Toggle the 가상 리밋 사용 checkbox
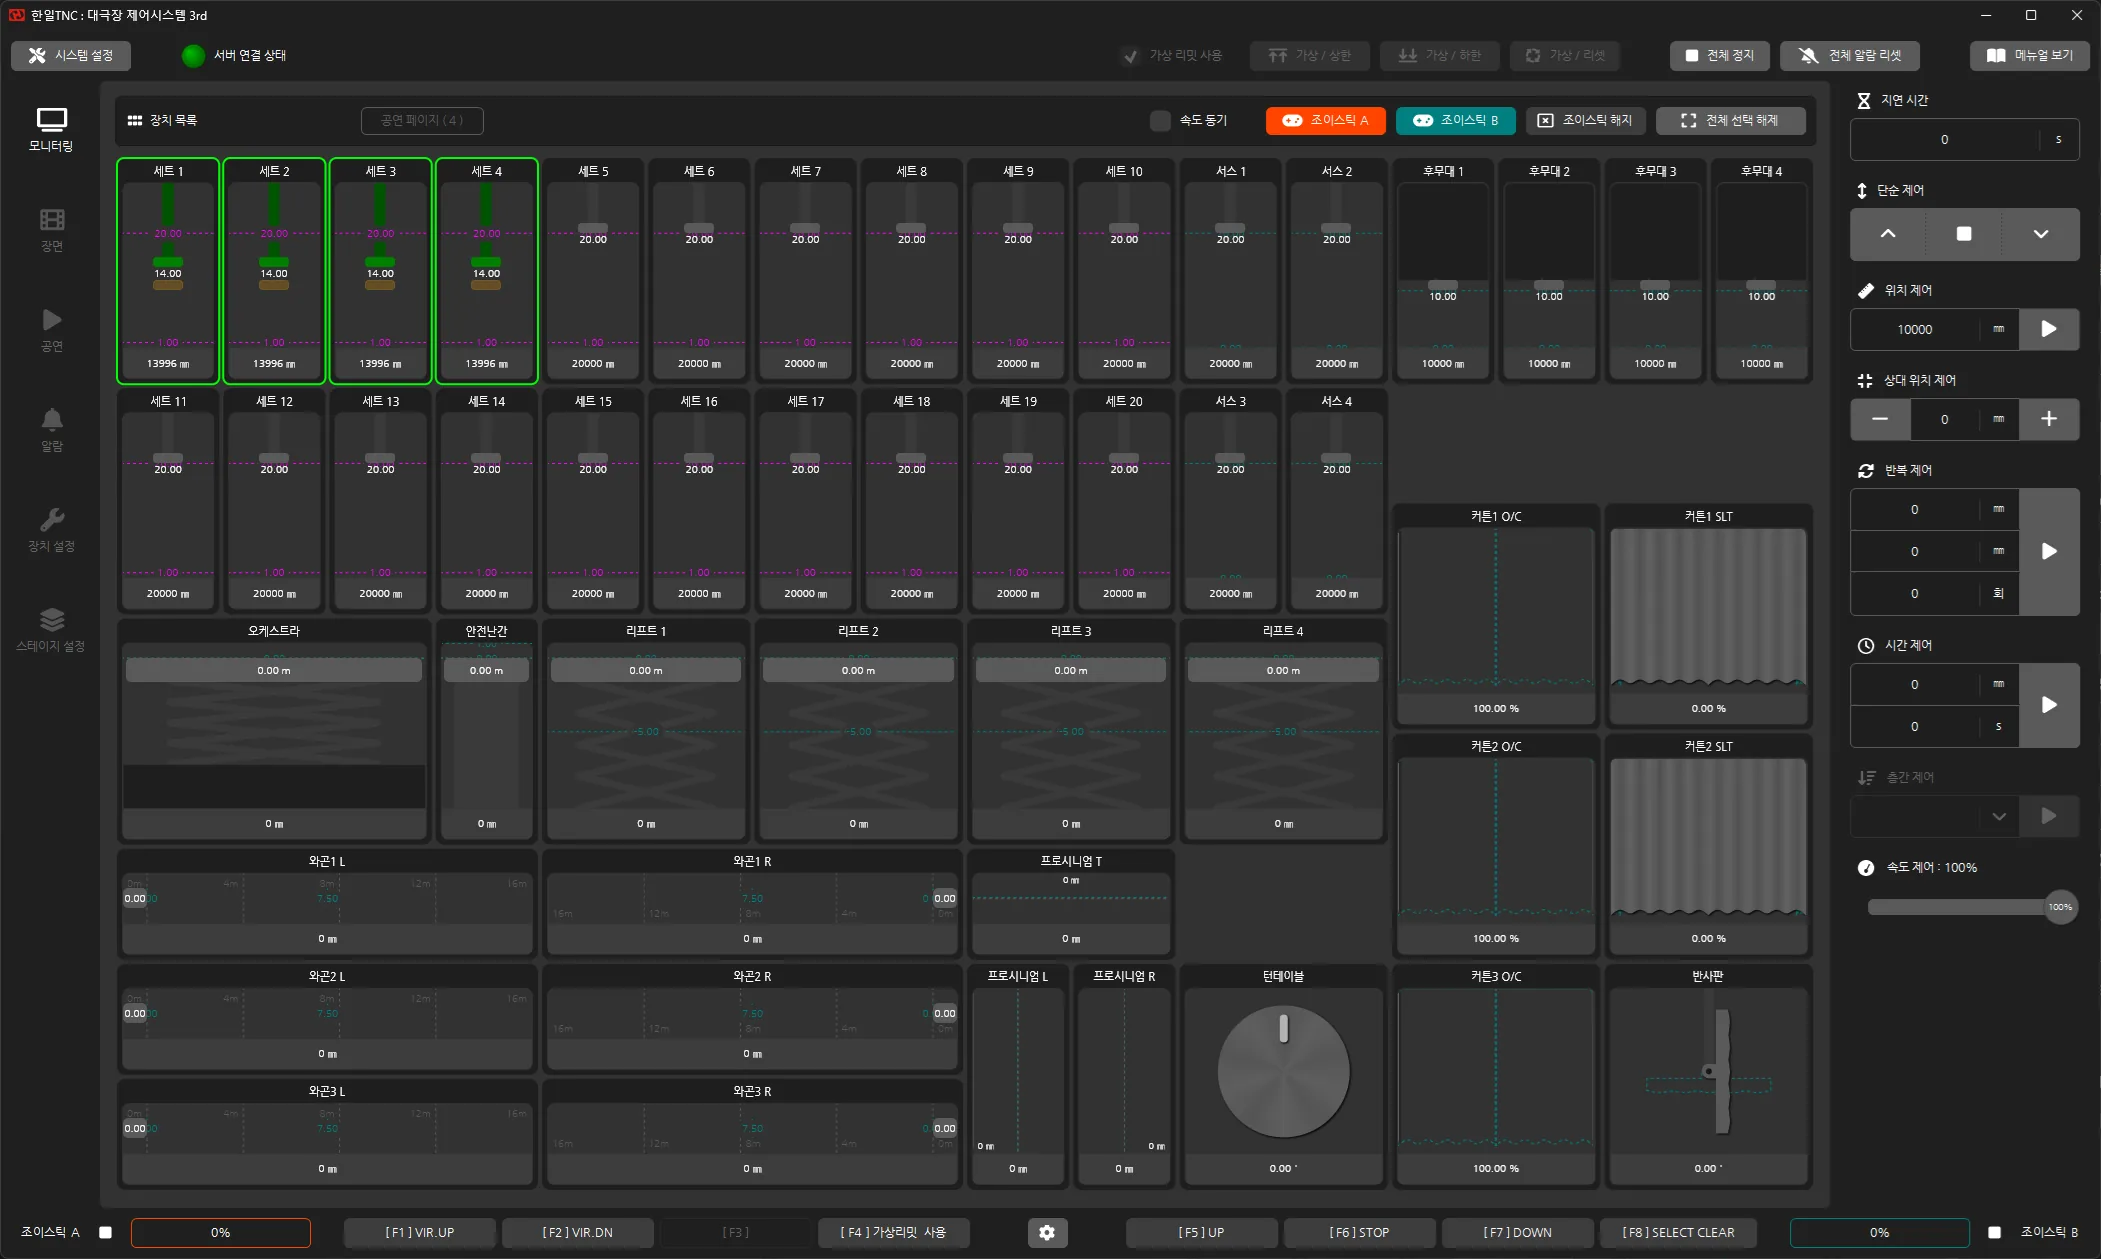This screenshot has width=2101, height=1259. pyautogui.click(x=1130, y=56)
